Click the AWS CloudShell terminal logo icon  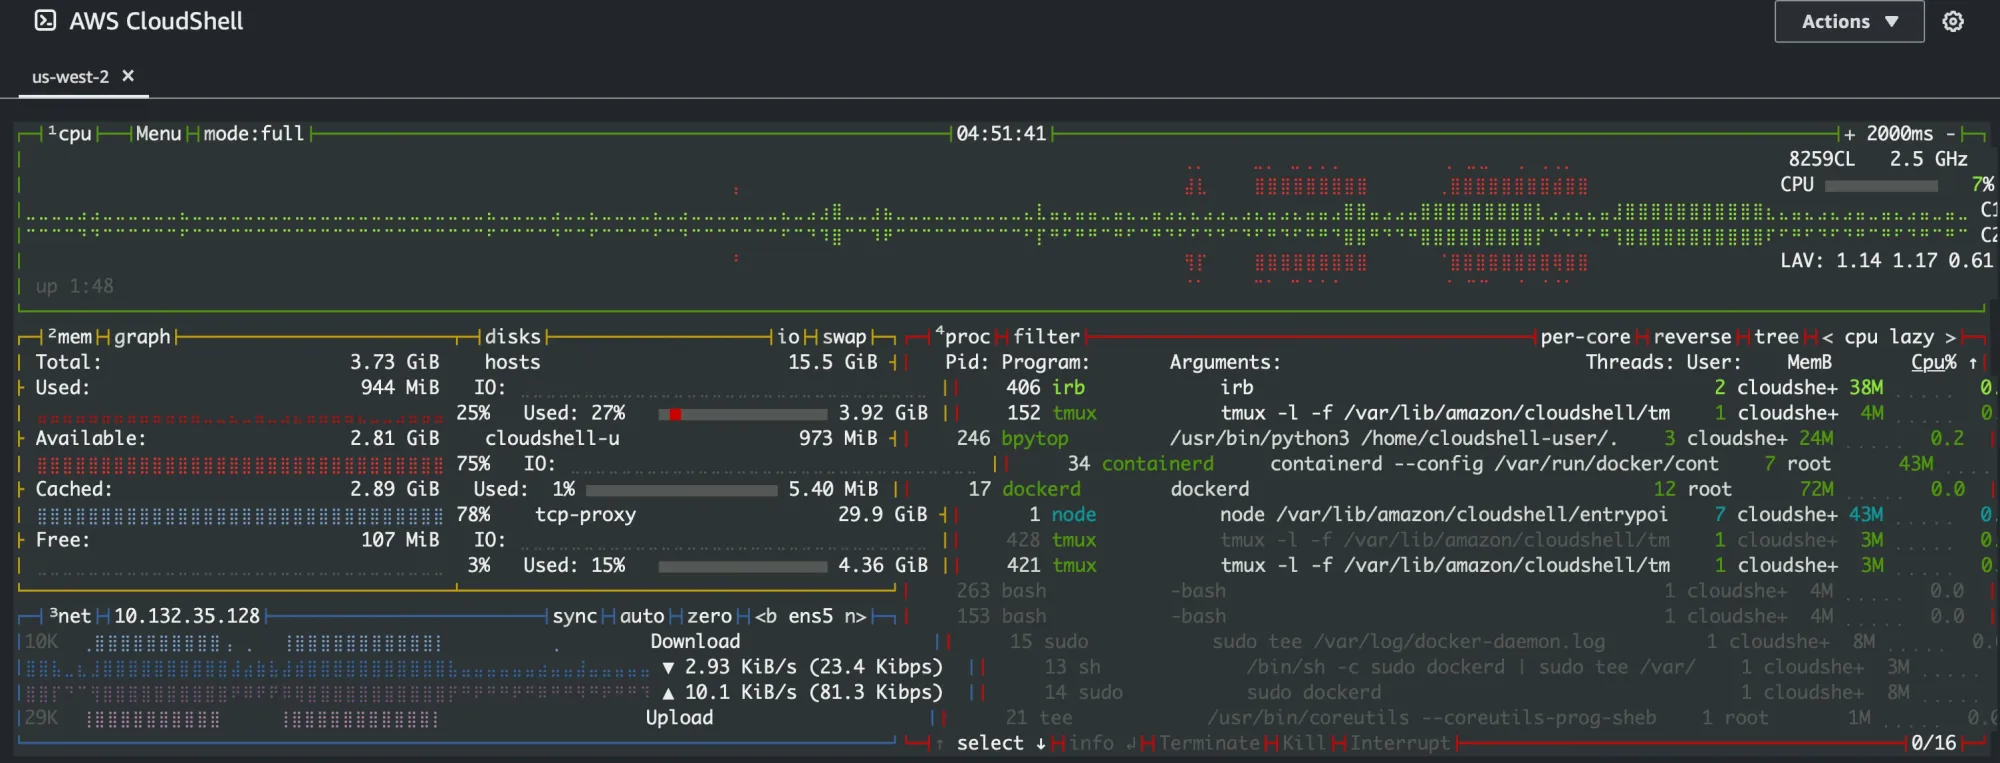[45, 21]
